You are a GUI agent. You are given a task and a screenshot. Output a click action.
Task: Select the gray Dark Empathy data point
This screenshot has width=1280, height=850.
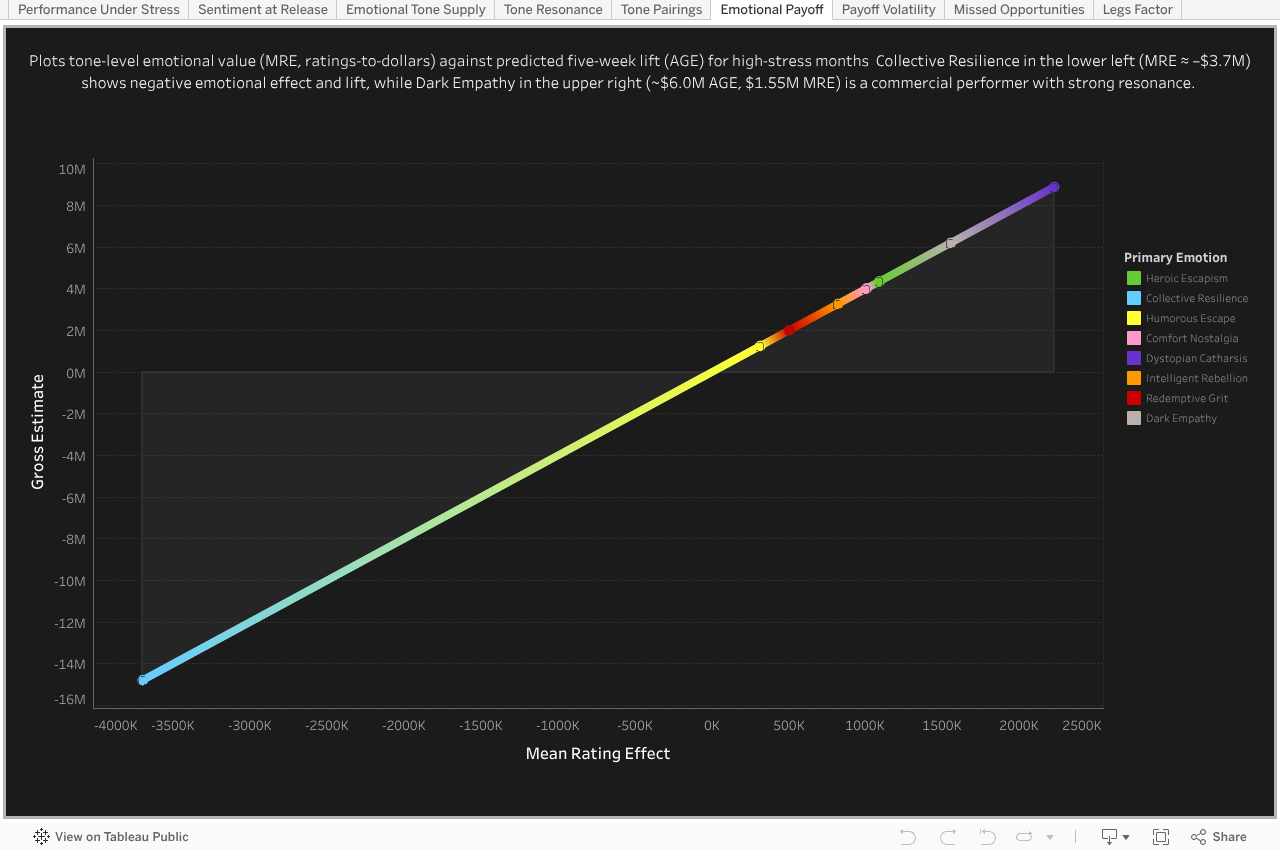951,243
